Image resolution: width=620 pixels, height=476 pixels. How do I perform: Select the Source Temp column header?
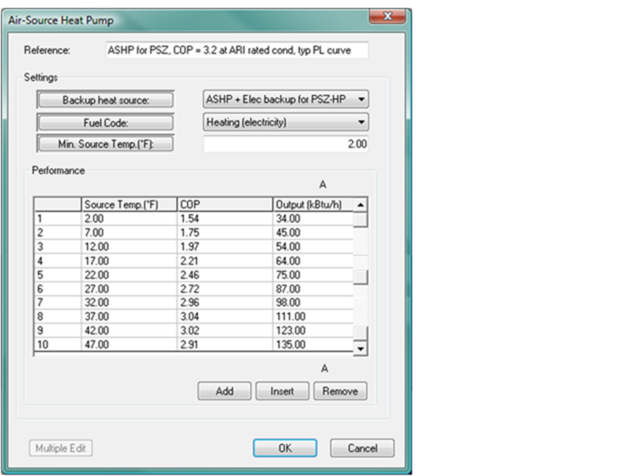pyautogui.click(x=128, y=204)
